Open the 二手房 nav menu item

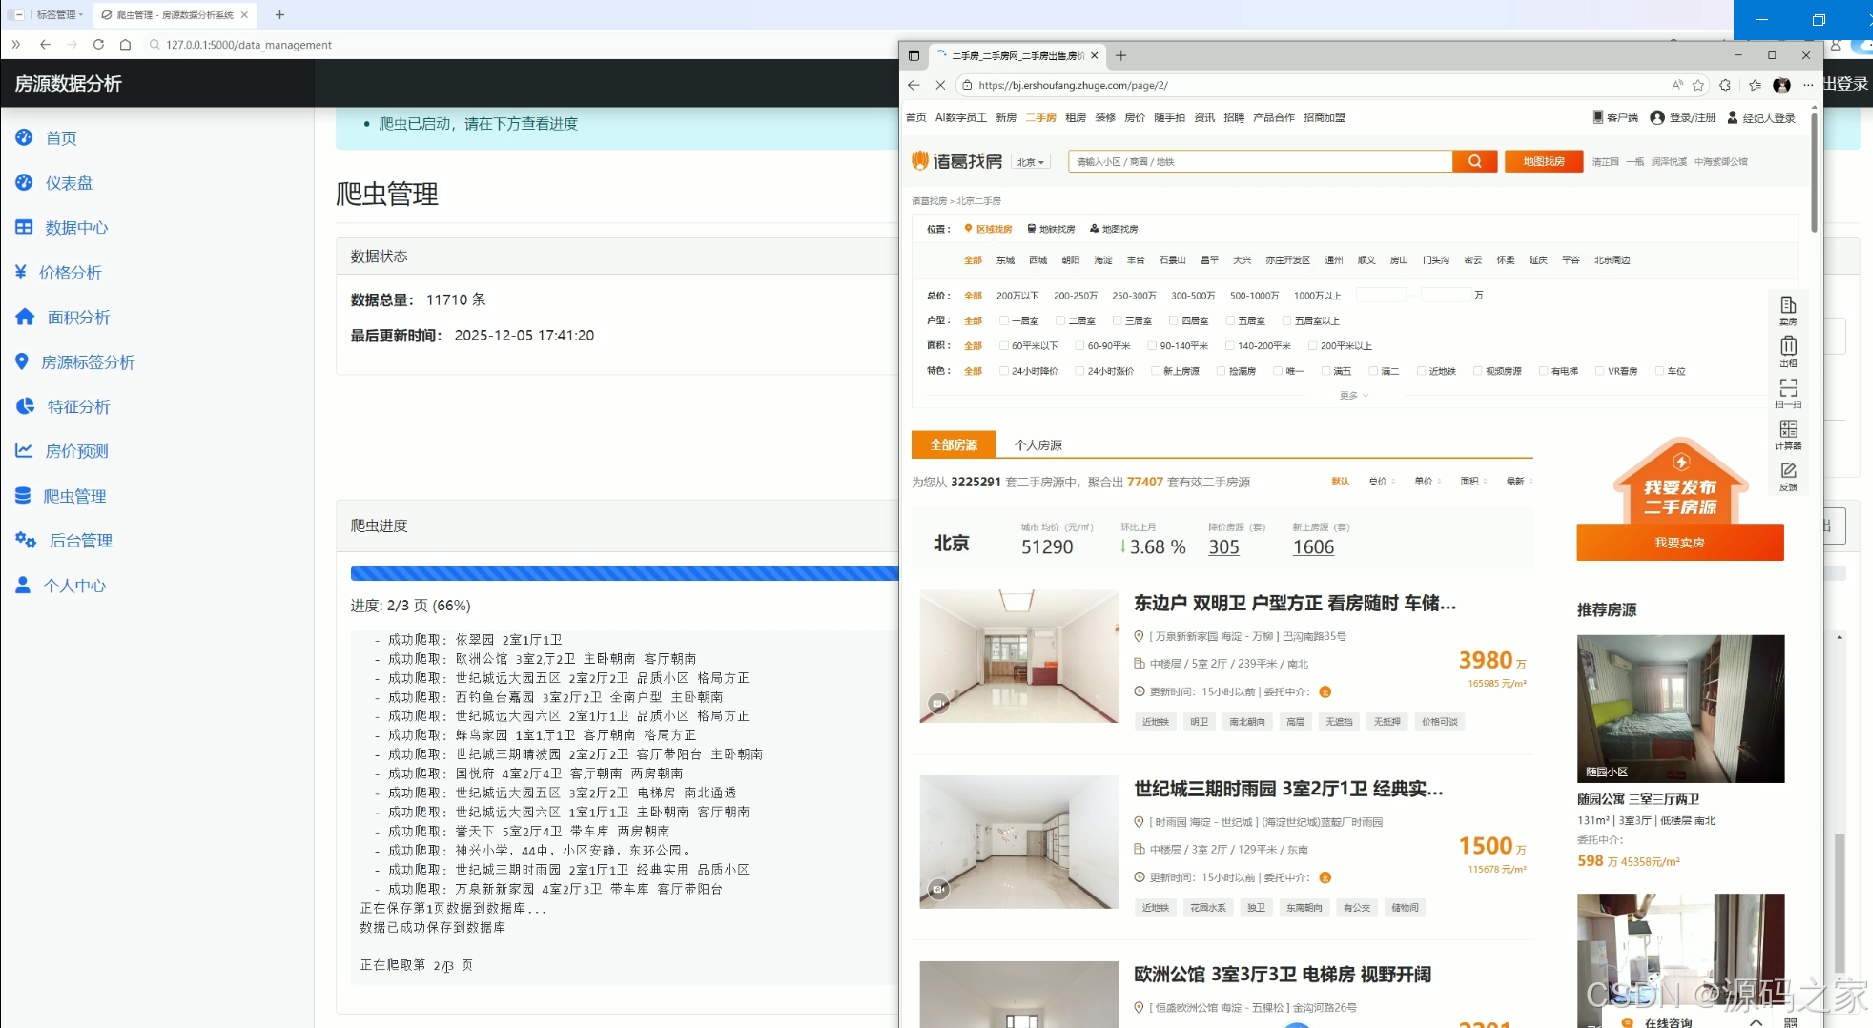(x=1041, y=118)
